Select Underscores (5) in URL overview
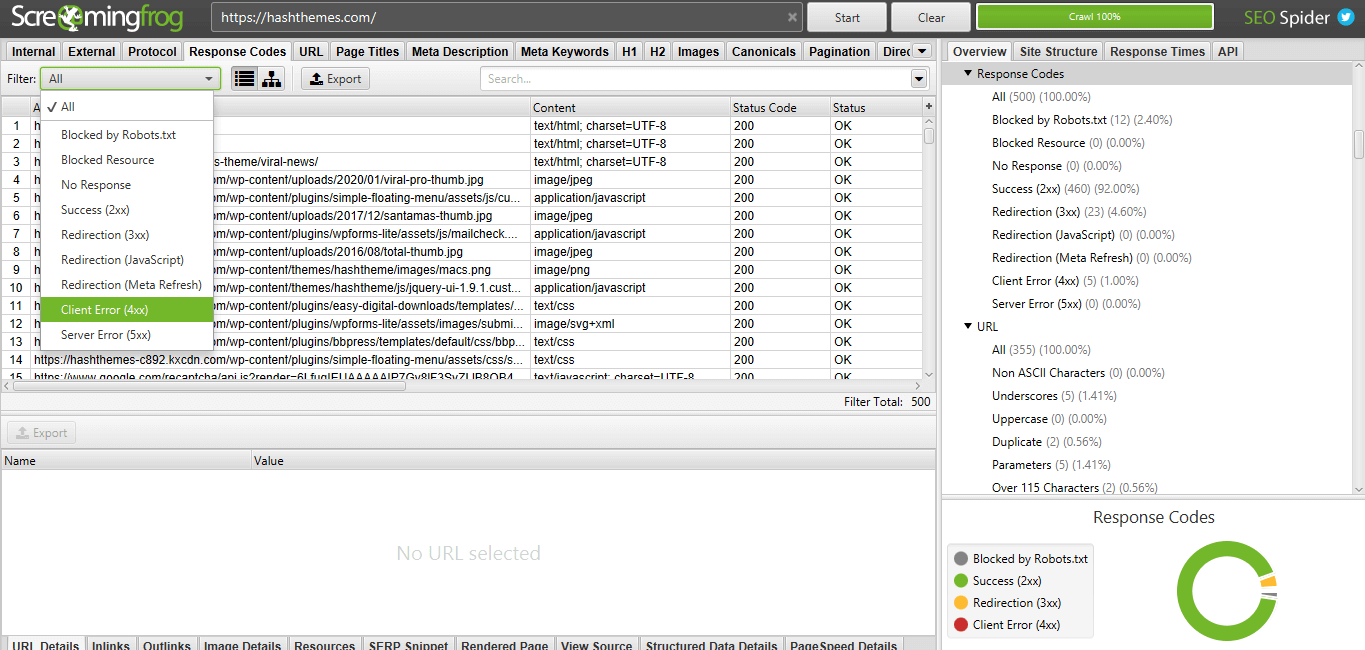Image resolution: width=1365 pixels, height=650 pixels. [1054, 396]
